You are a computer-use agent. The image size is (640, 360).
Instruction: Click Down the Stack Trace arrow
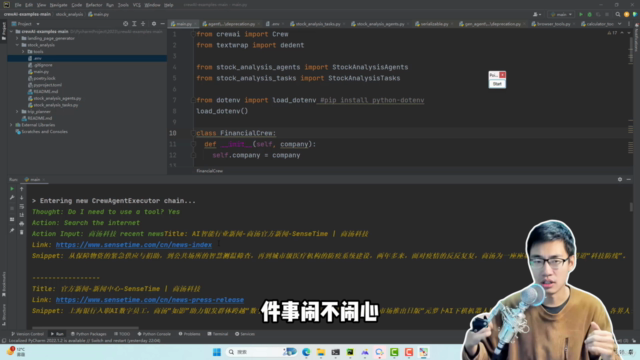tap(22, 198)
